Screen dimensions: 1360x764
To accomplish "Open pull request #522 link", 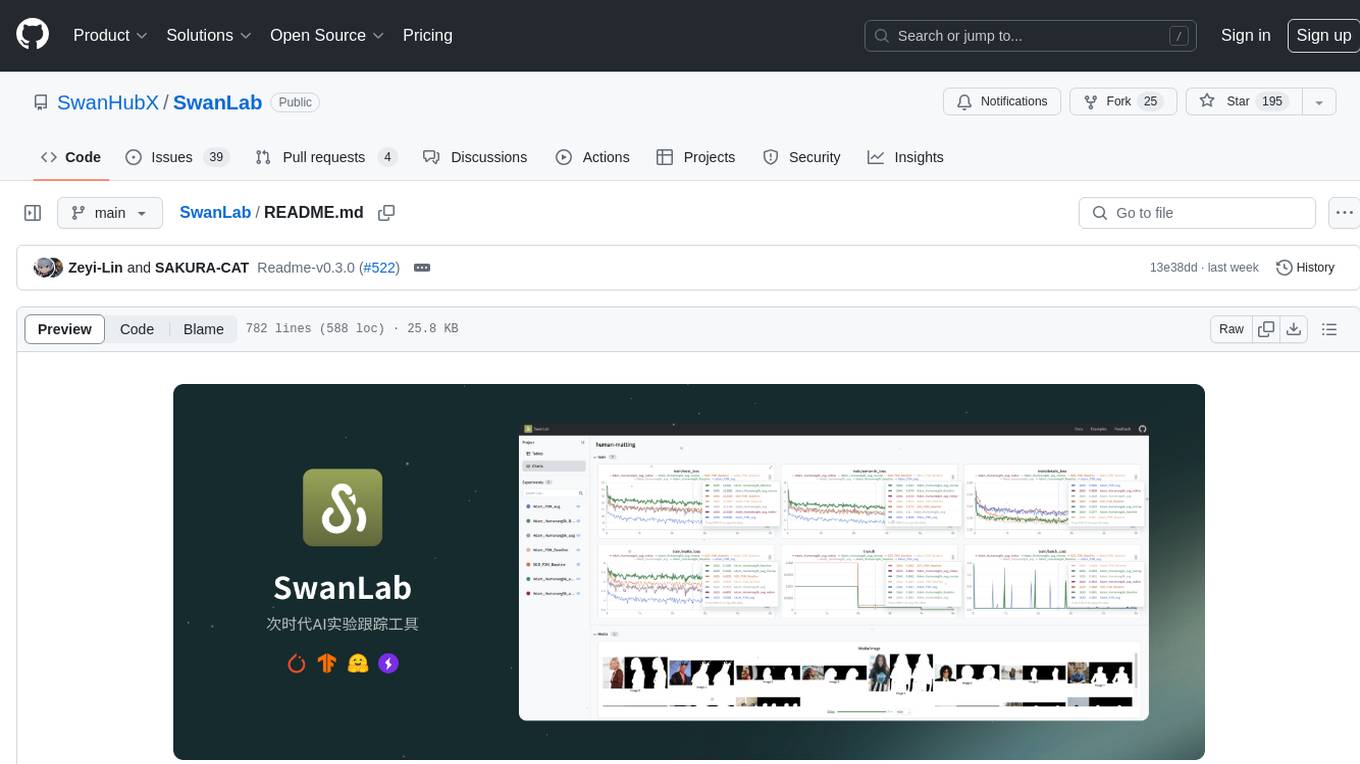I will 380,268.
